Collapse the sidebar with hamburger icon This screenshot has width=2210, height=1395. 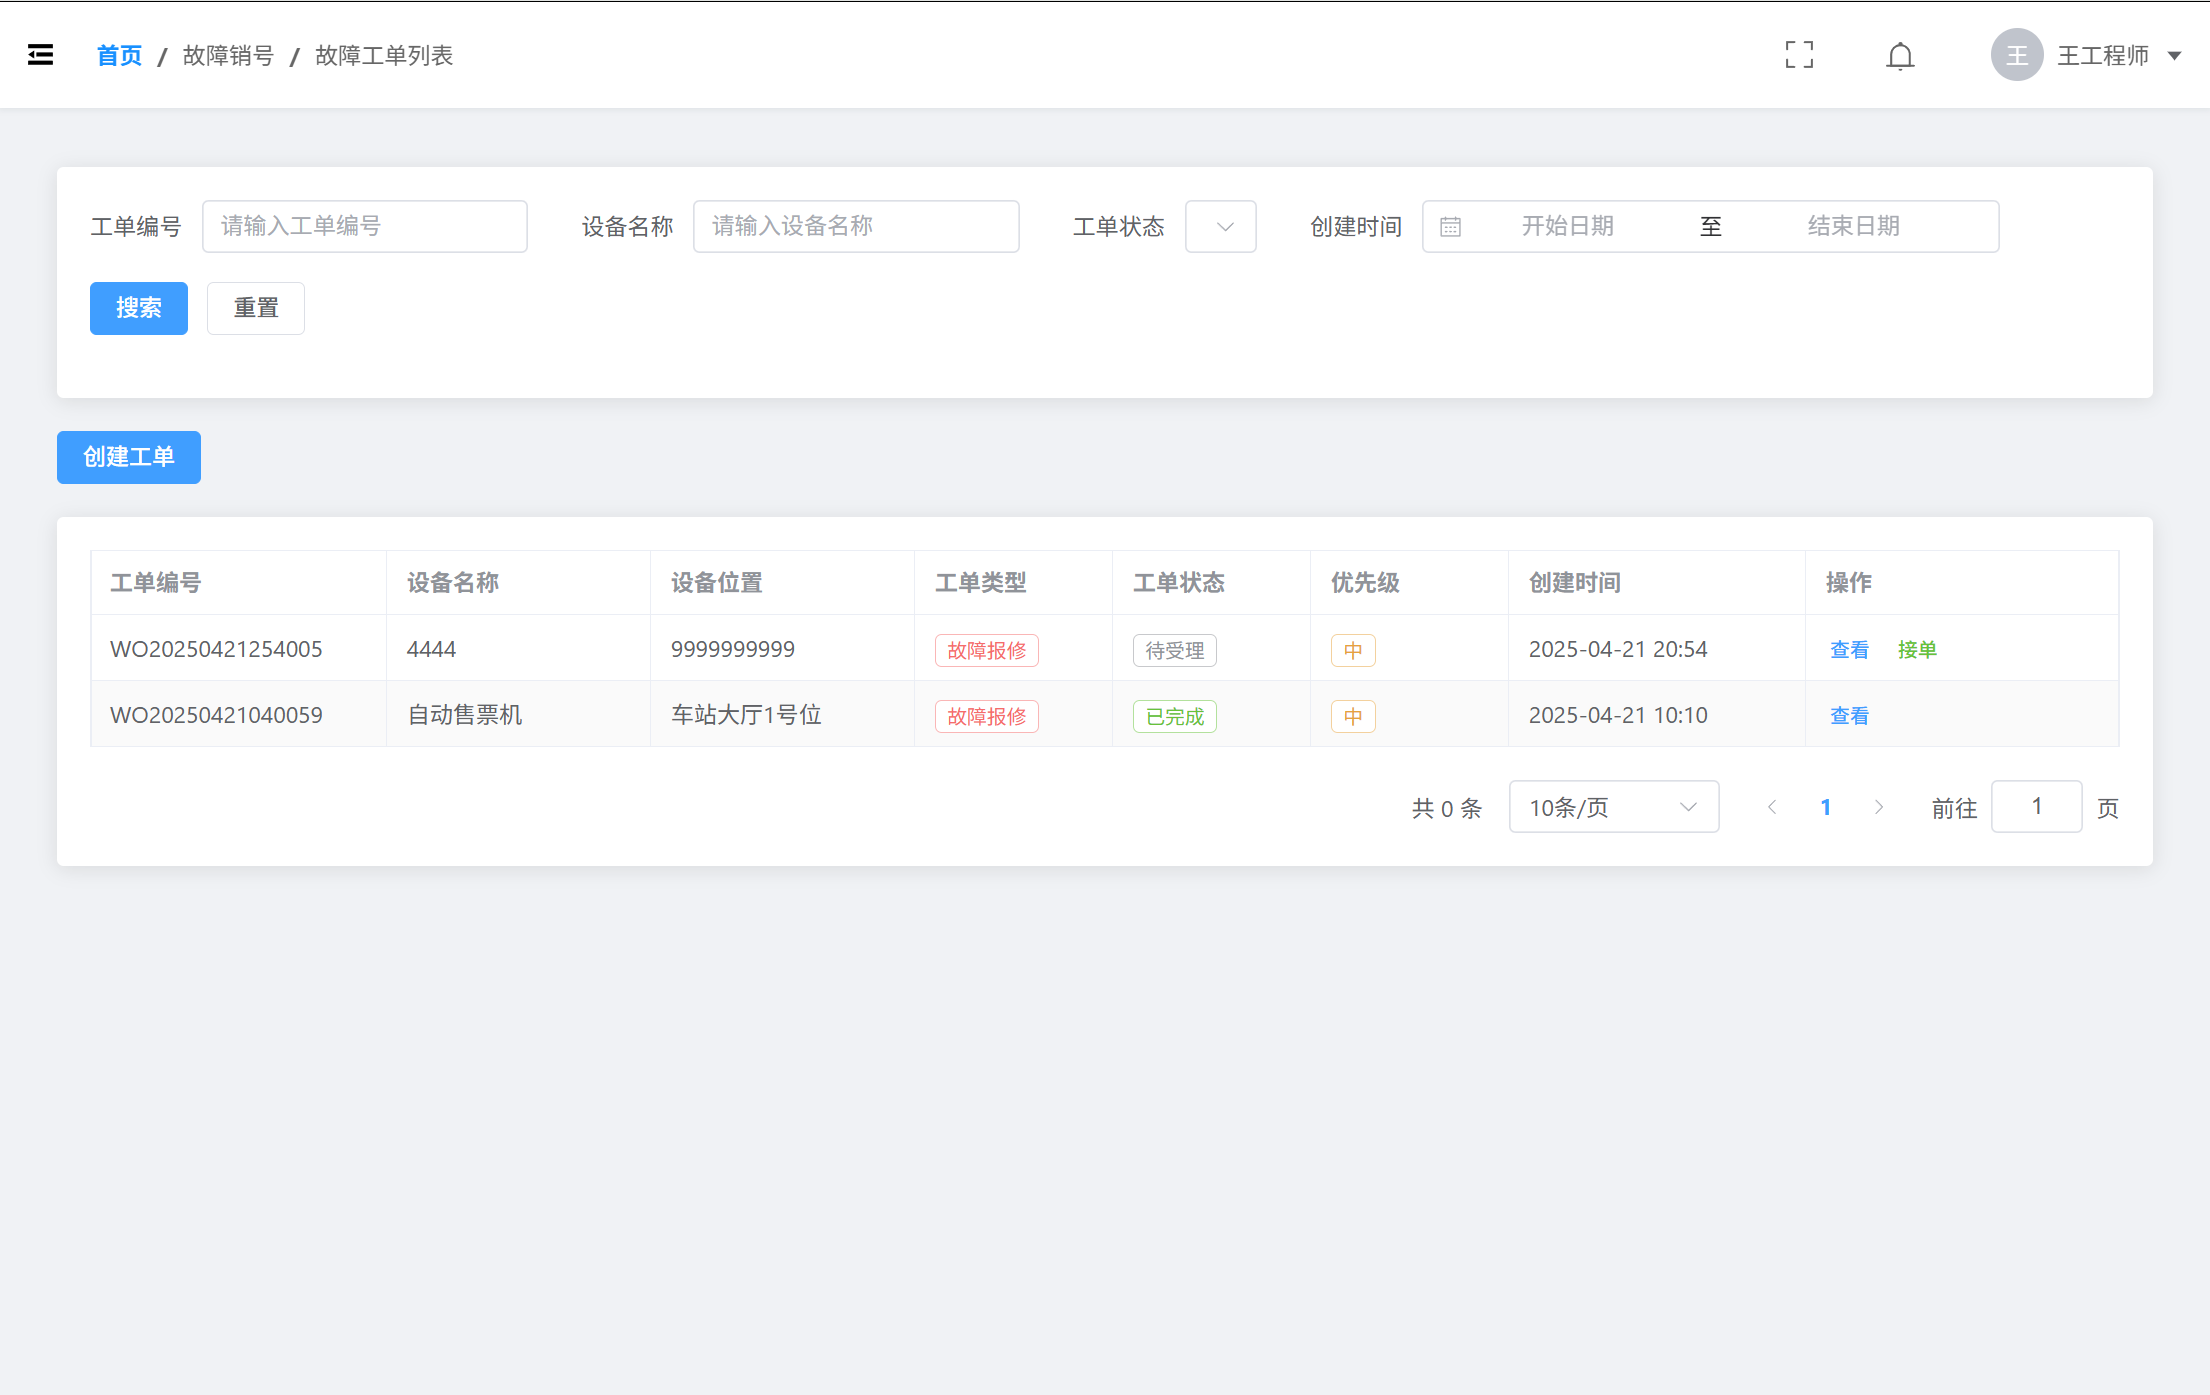click(40, 55)
